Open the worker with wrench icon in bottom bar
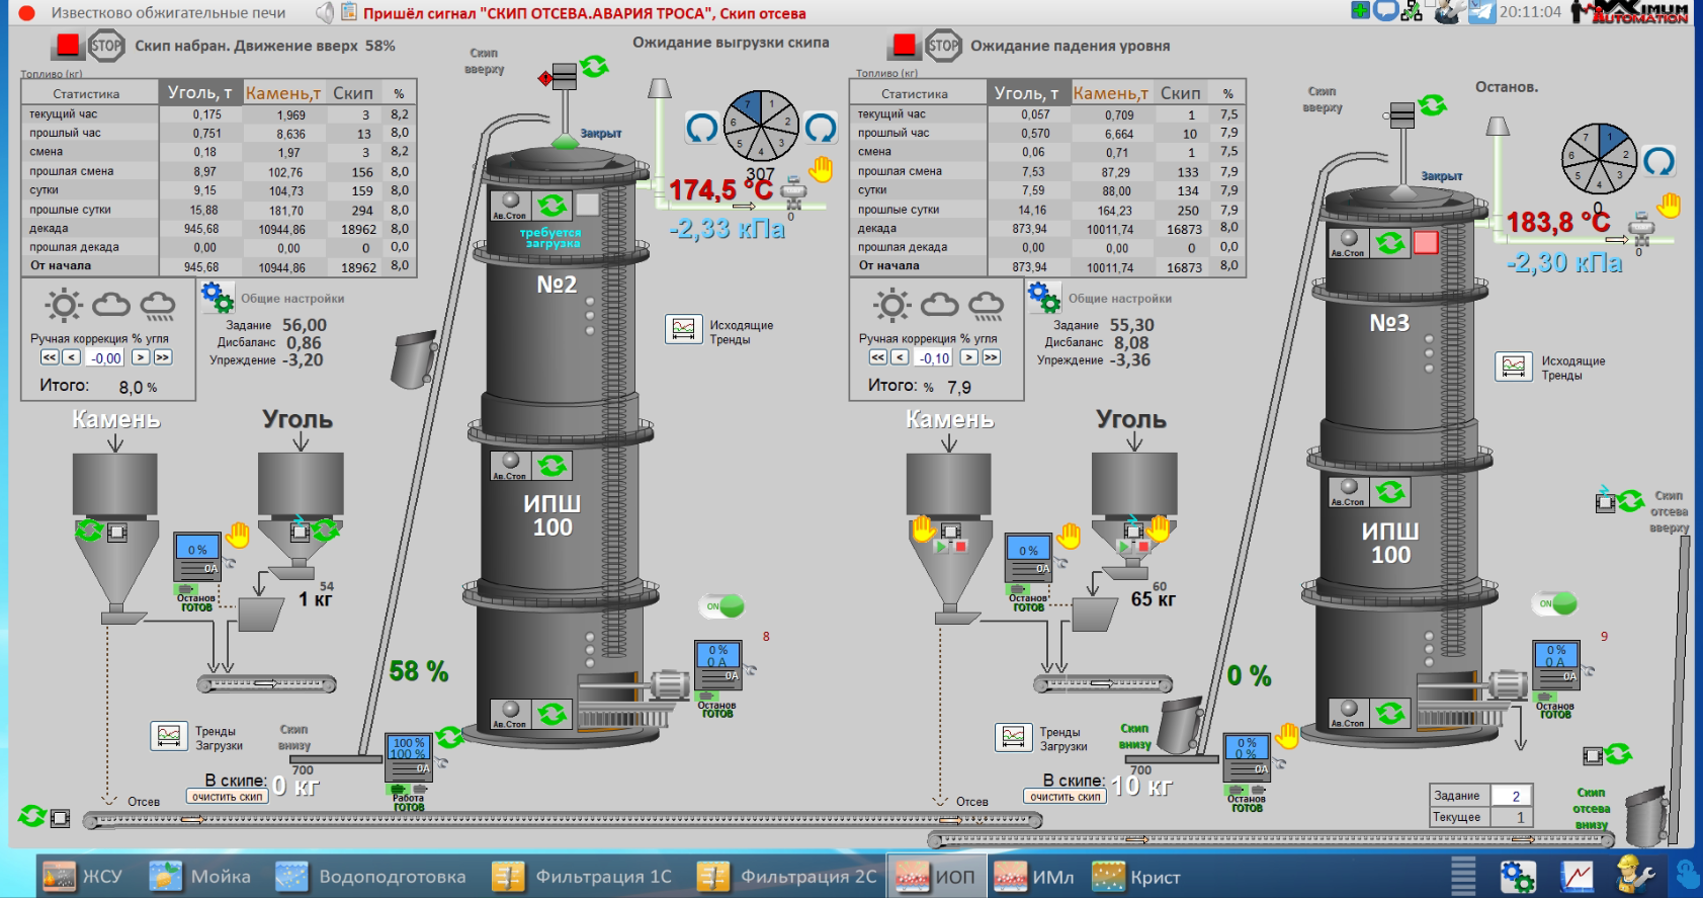The image size is (1703, 898). coord(1635,876)
